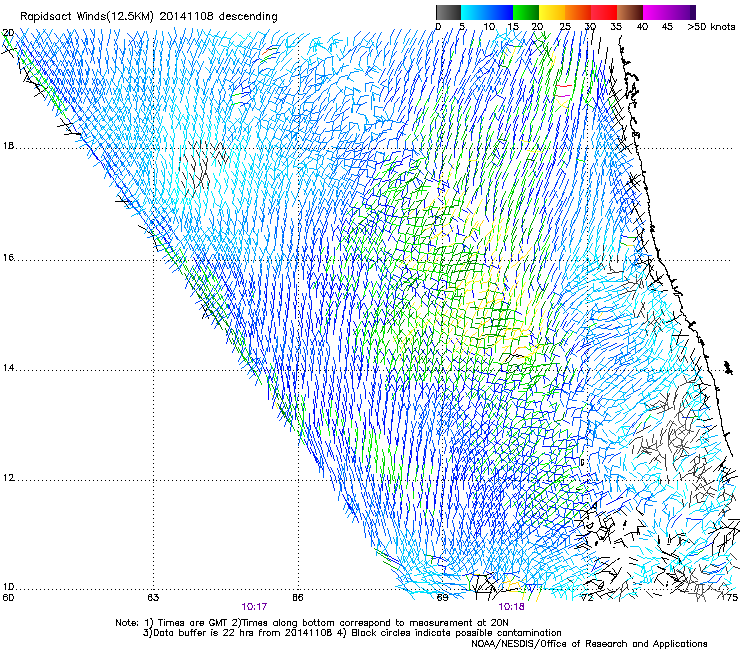Click the '14' latitude label

[8, 368]
